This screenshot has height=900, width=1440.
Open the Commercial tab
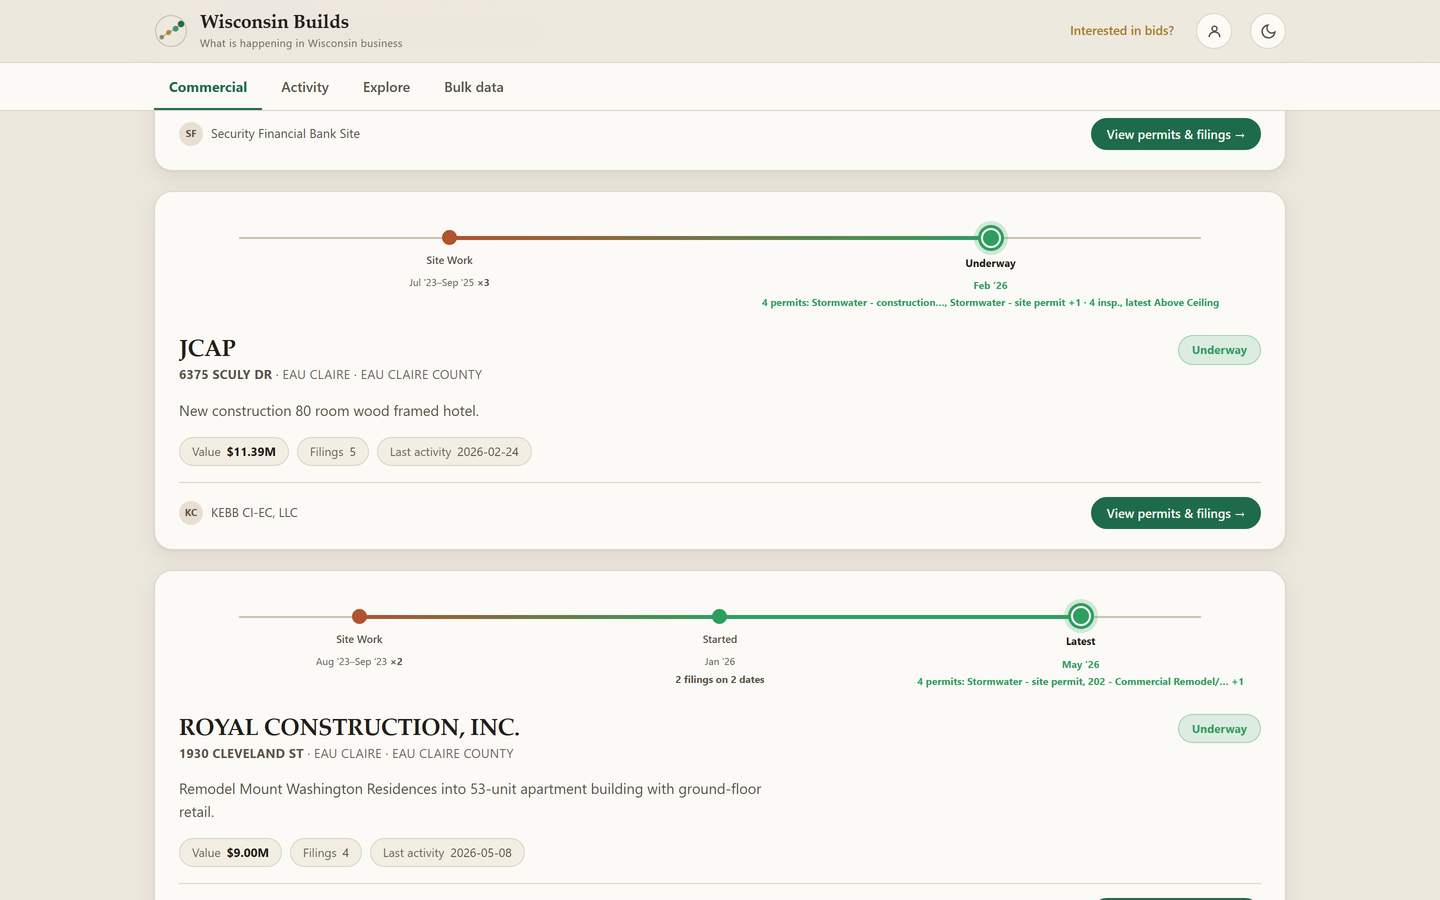208,87
